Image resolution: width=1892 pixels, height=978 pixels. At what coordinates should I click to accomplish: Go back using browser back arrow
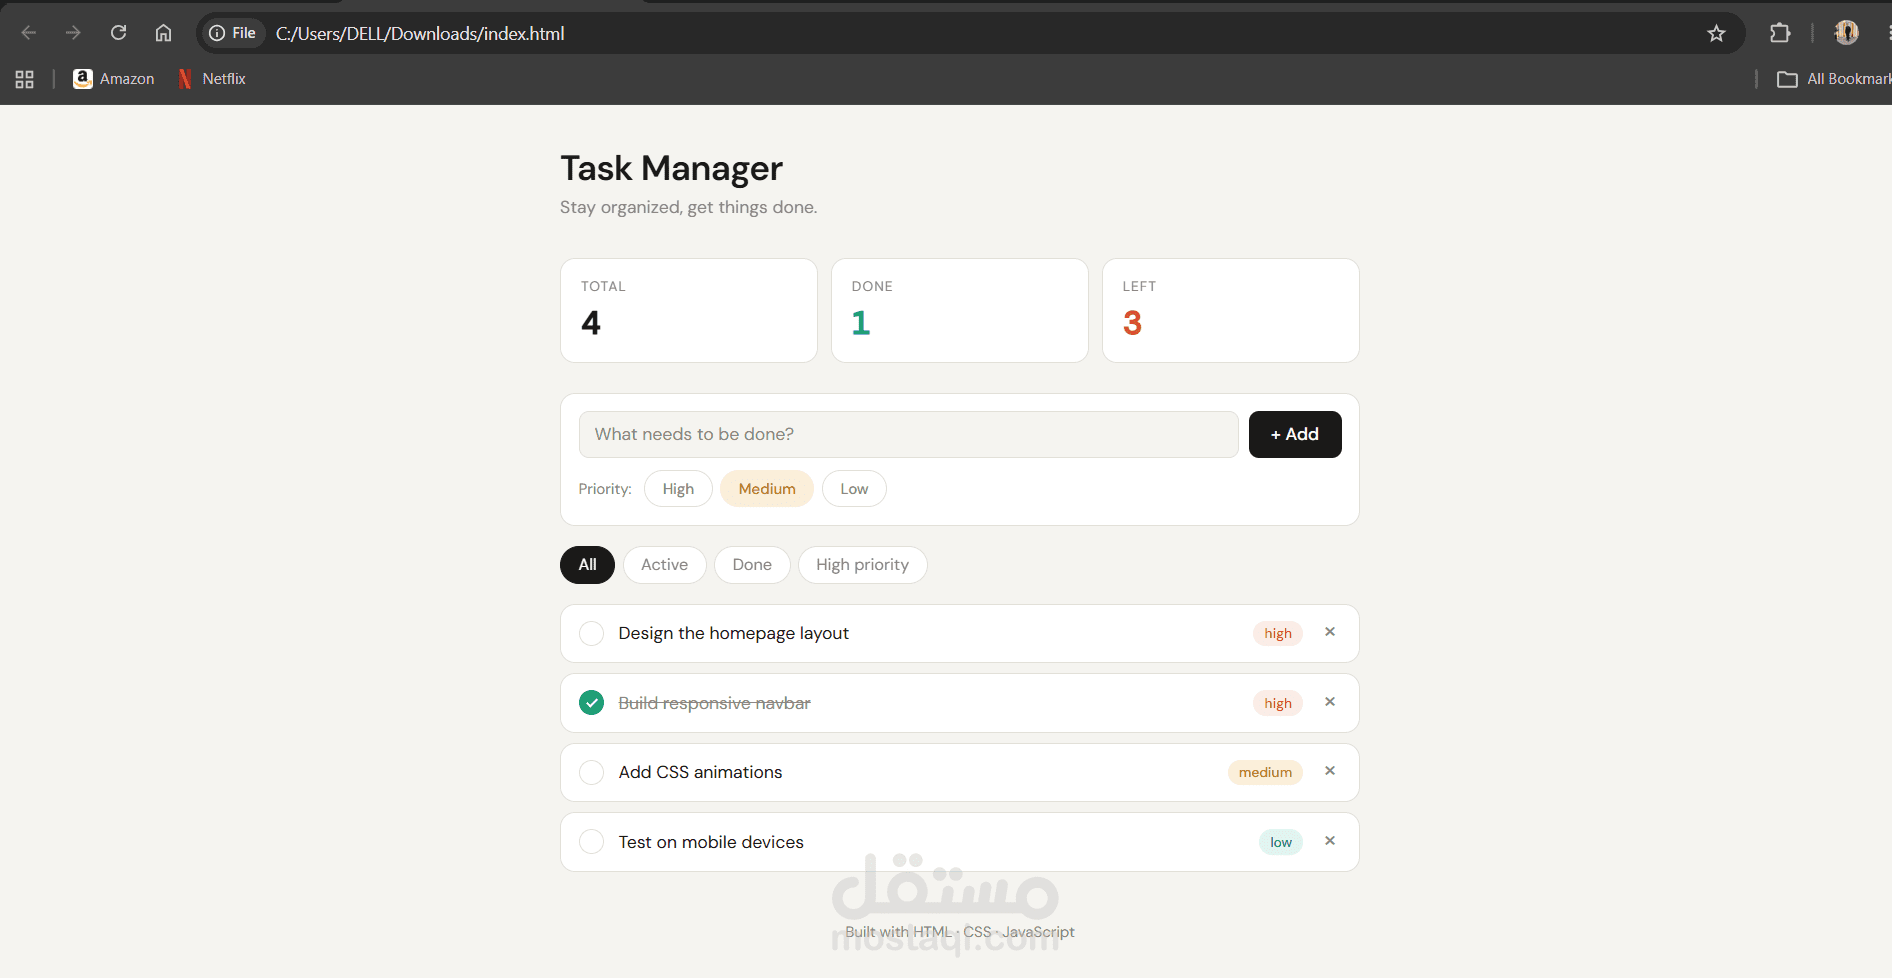coord(29,33)
